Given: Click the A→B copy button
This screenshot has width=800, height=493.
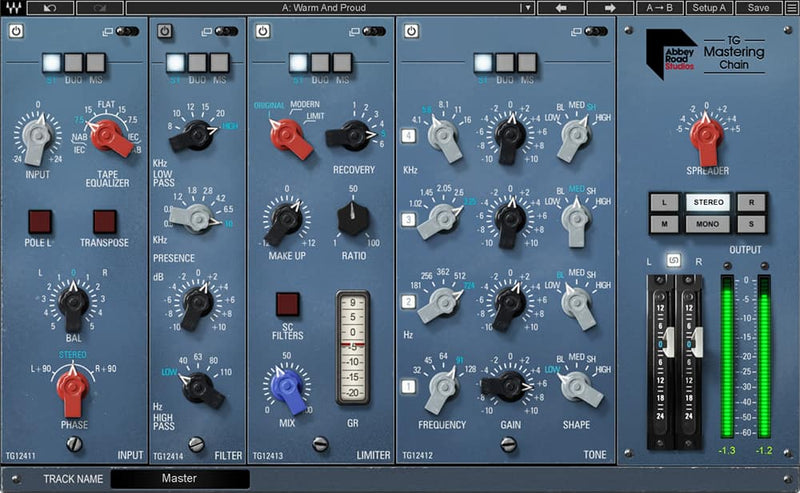Looking at the screenshot, I should pos(662,8).
